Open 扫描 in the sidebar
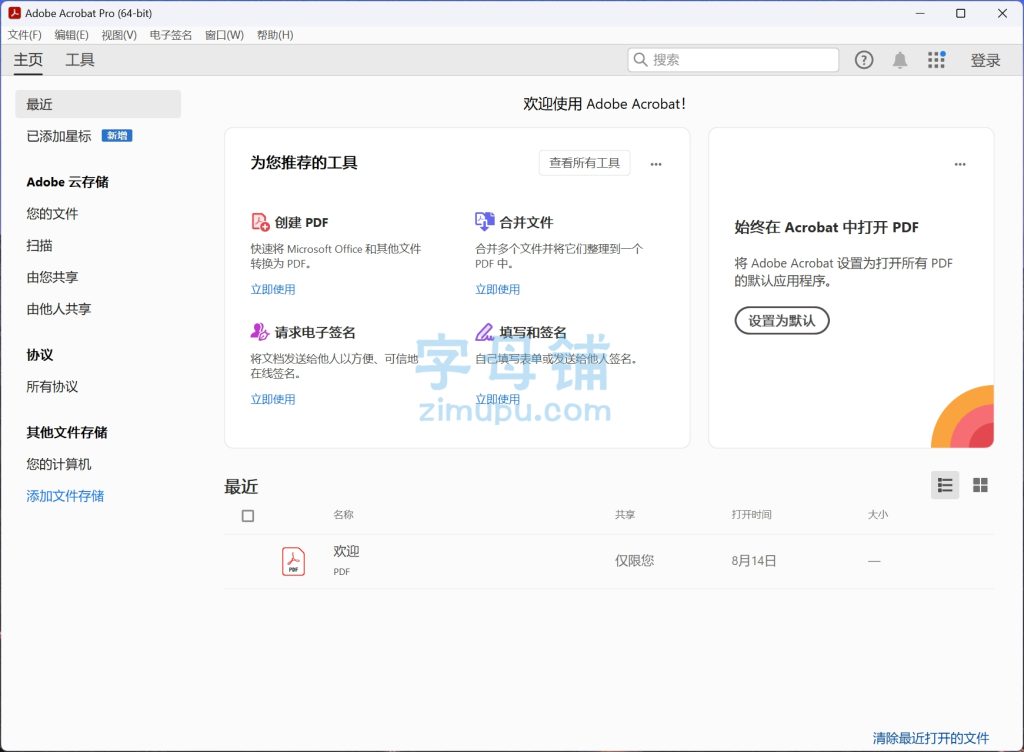1024x752 pixels. coord(39,245)
